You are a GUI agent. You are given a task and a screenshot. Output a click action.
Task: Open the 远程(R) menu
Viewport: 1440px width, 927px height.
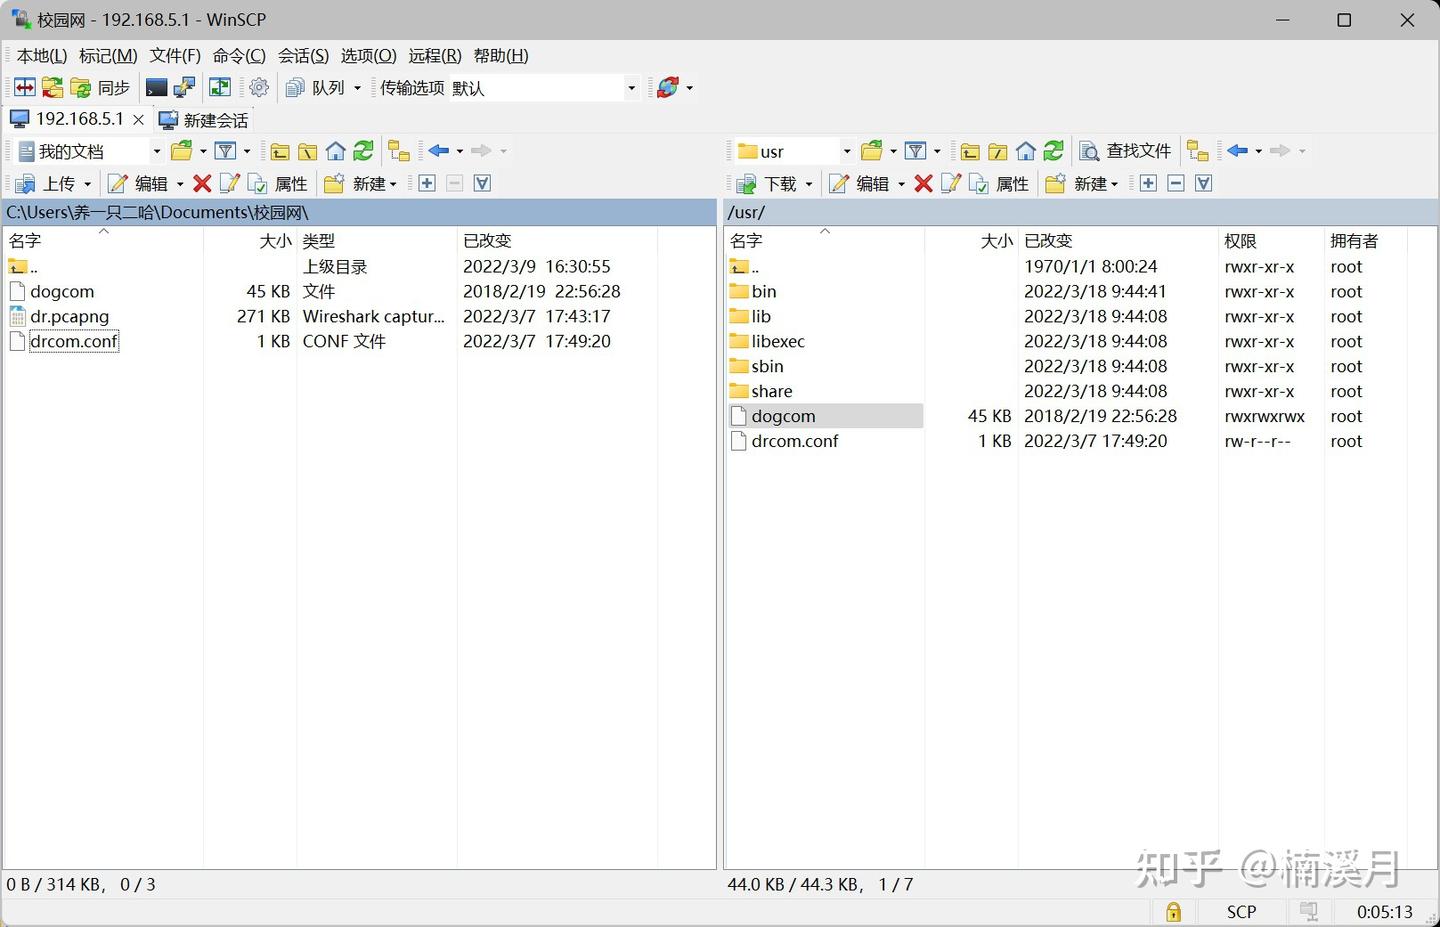tap(434, 56)
